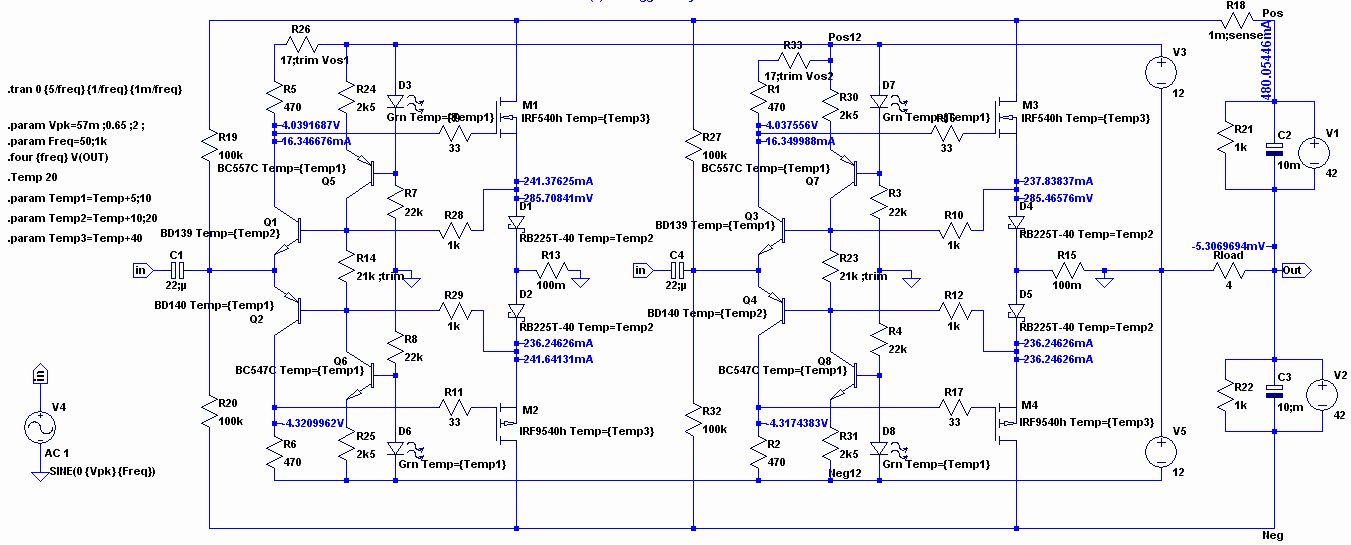Click the R26 trim Vos1 resistor
This screenshot has width=1351, height=545.
click(x=301, y=45)
